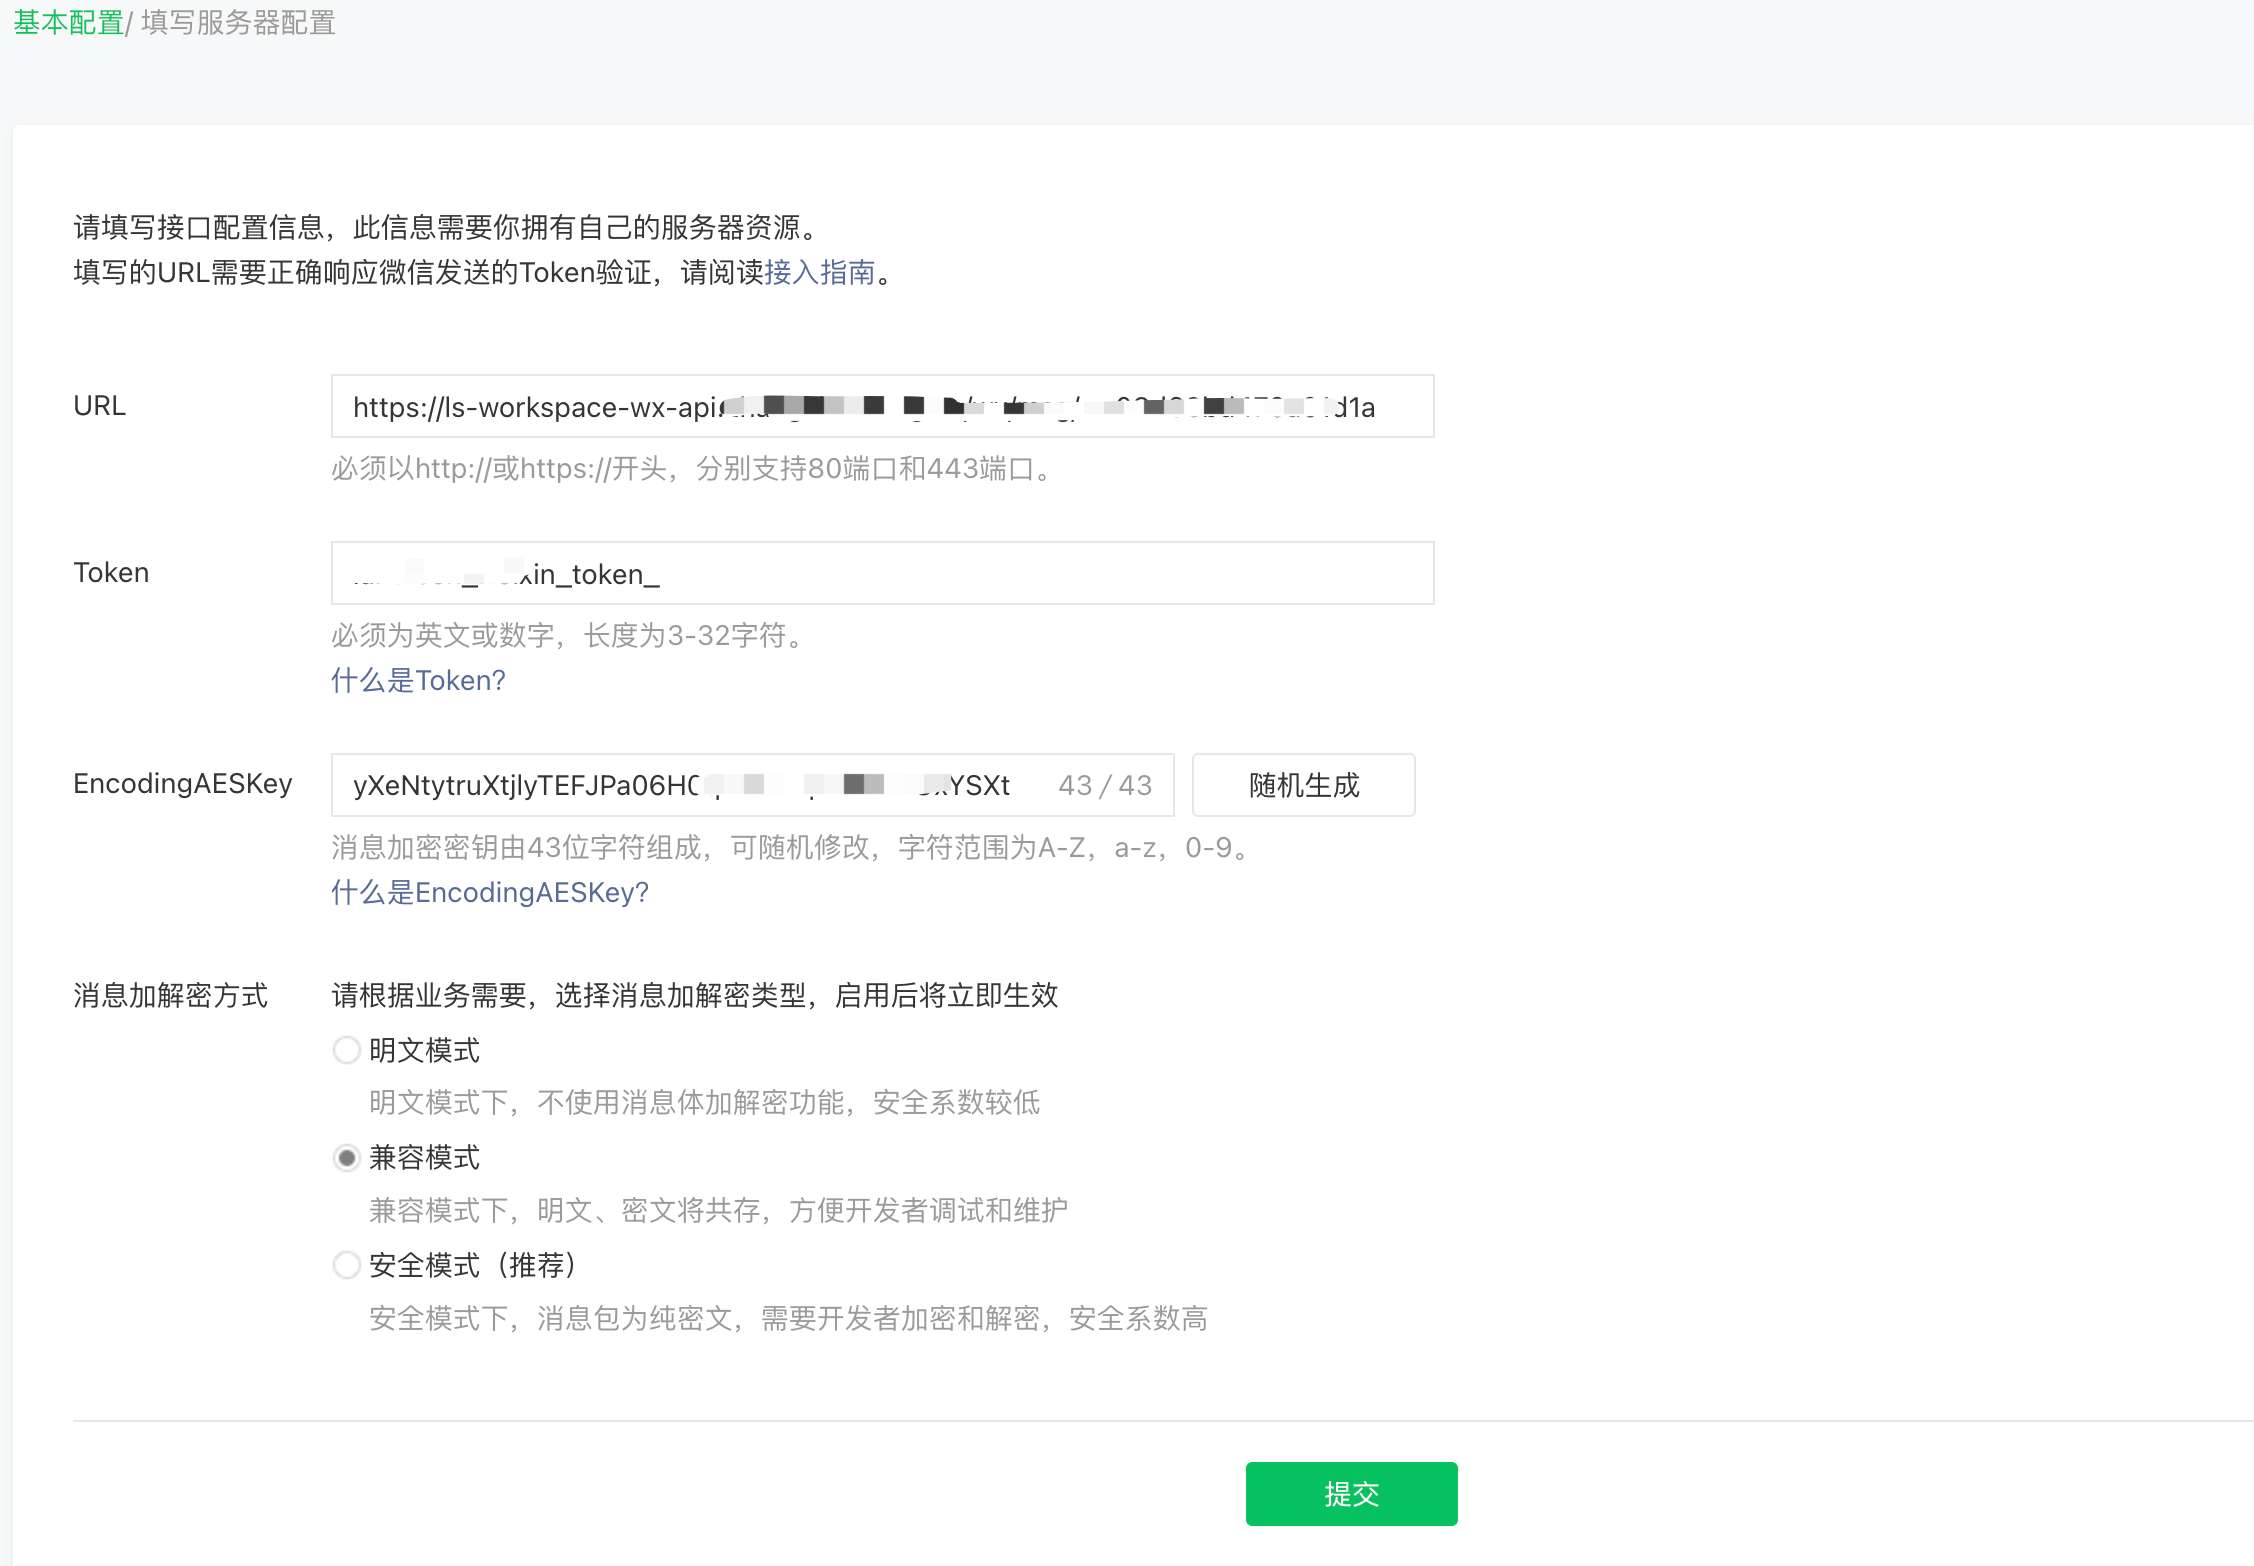This screenshot has height=1566, width=2254.
Task: Open the 什么是EncodingAESKey? help link
Action: click(489, 892)
